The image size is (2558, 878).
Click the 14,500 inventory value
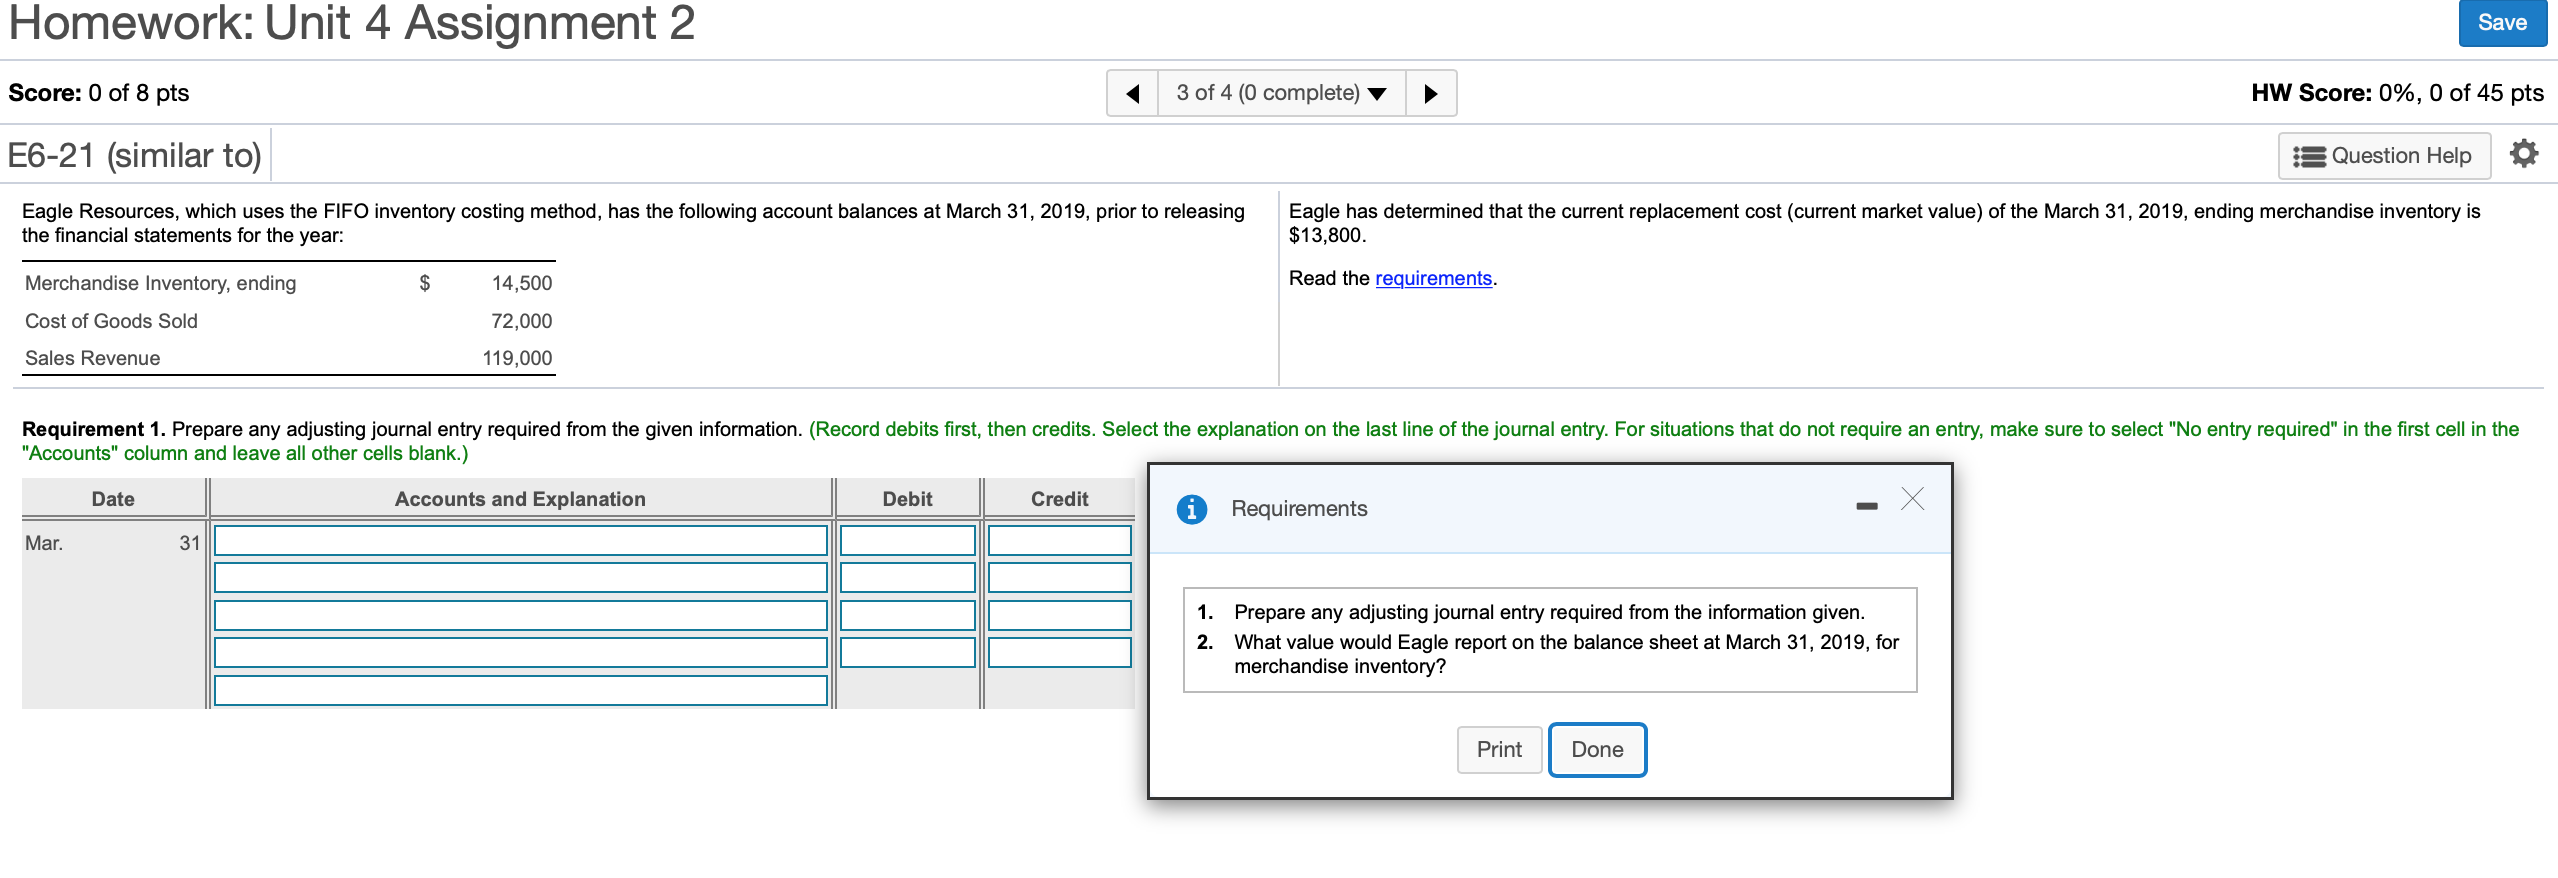pos(522,283)
